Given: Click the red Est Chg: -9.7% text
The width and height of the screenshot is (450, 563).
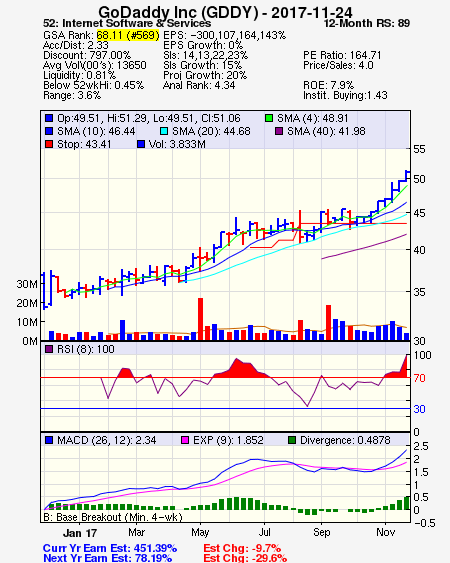Looking at the screenshot, I should point(242,548).
